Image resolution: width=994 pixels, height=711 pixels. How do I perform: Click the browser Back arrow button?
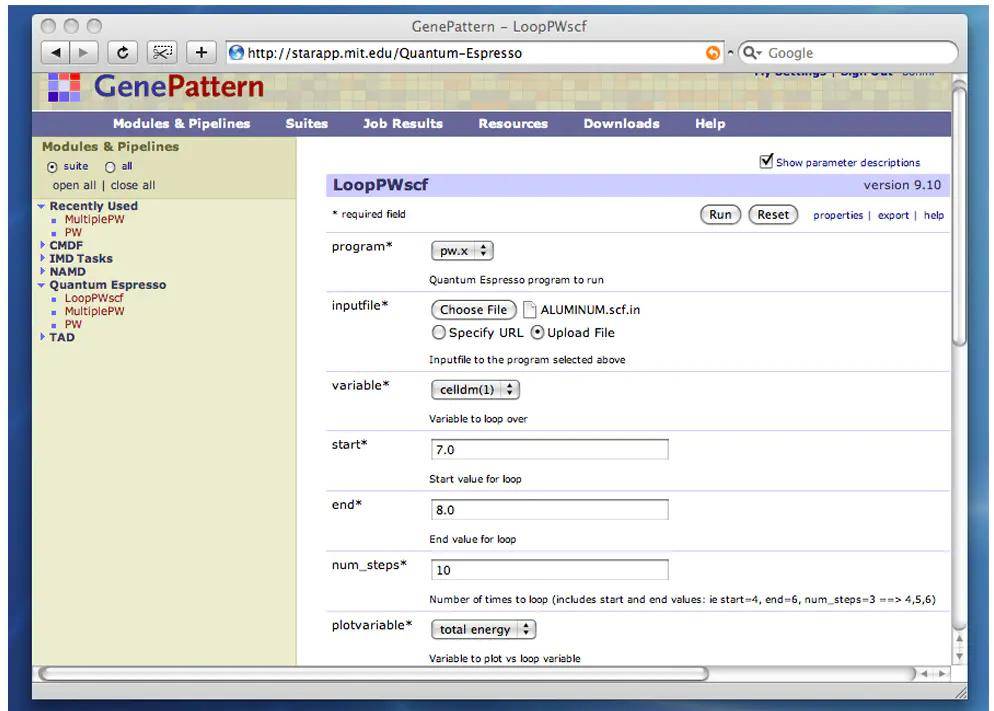point(54,53)
